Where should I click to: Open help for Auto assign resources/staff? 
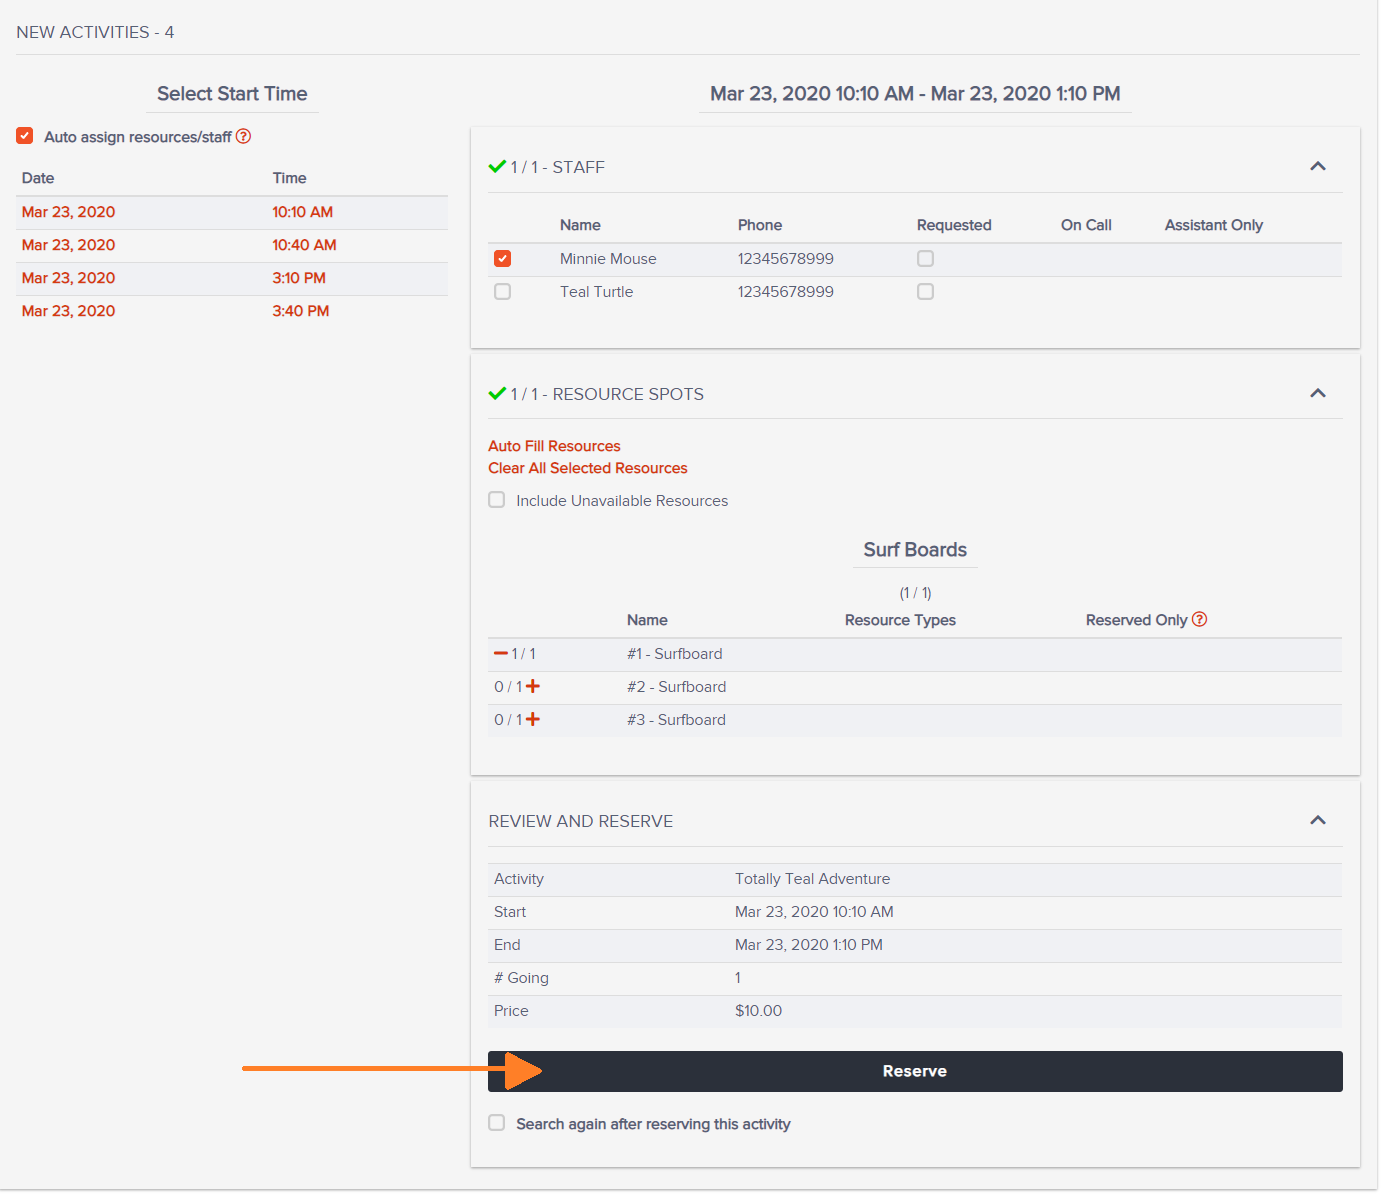243,136
